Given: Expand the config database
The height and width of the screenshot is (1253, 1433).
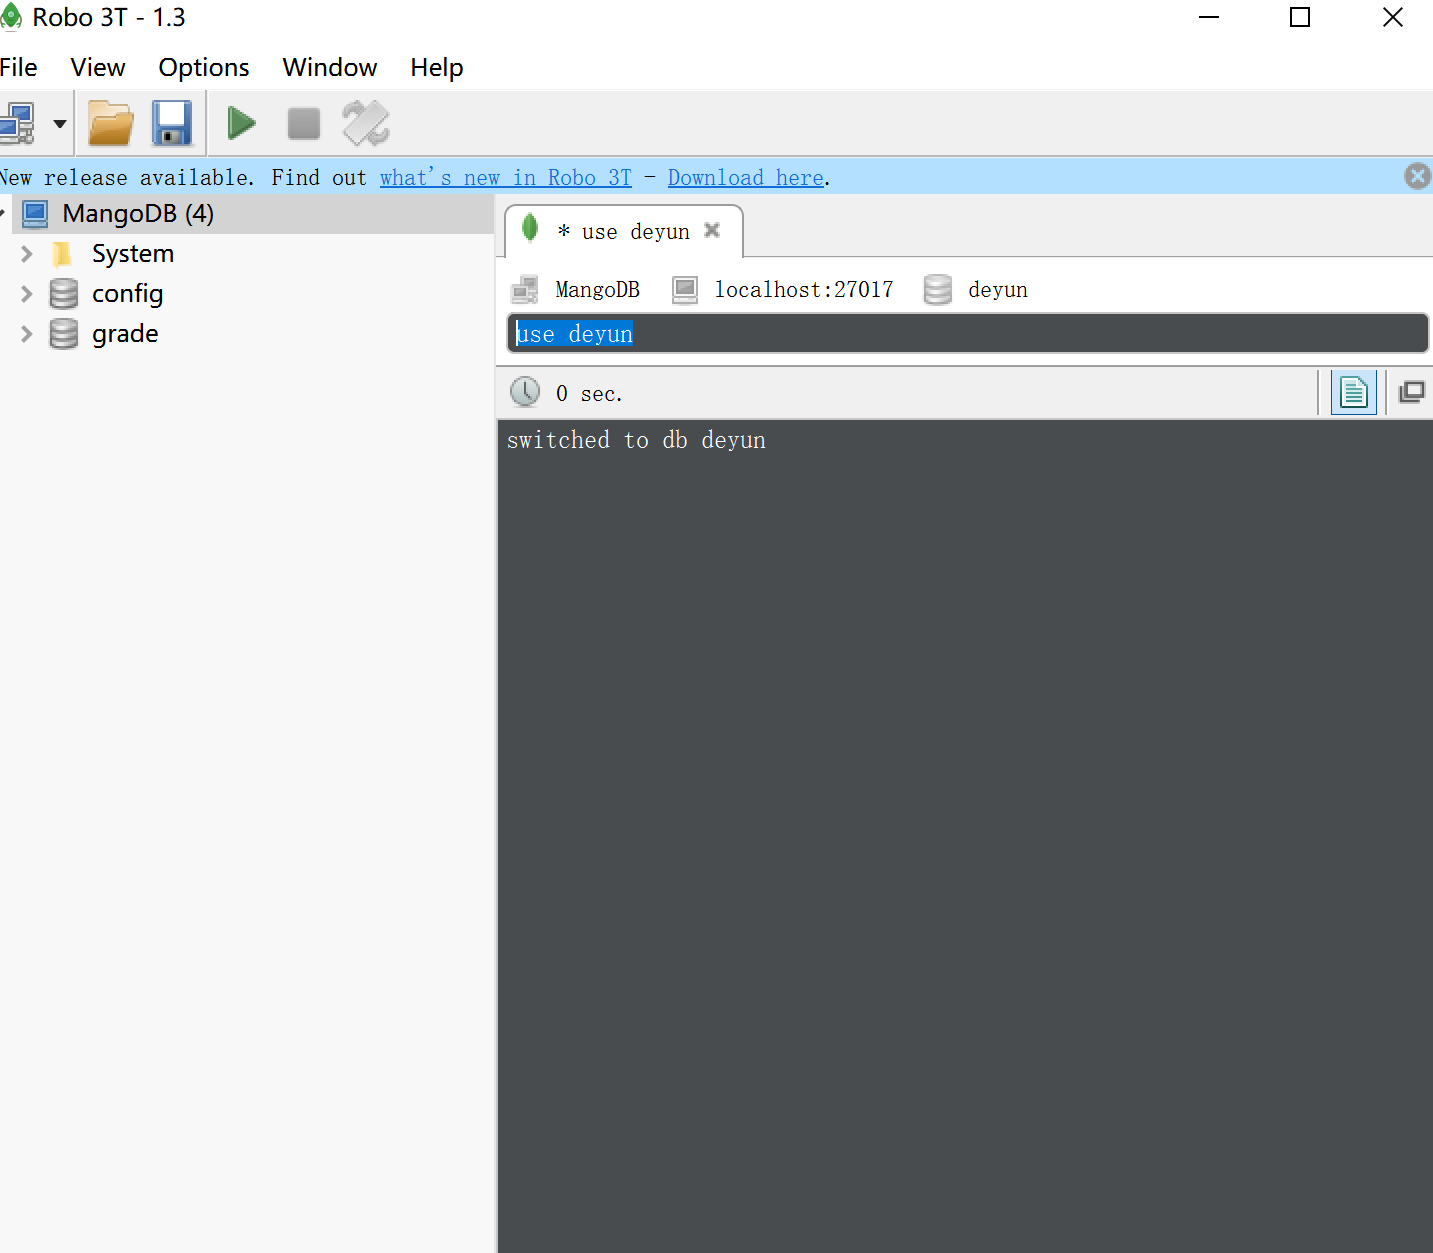Looking at the screenshot, I should coord(27,294).
